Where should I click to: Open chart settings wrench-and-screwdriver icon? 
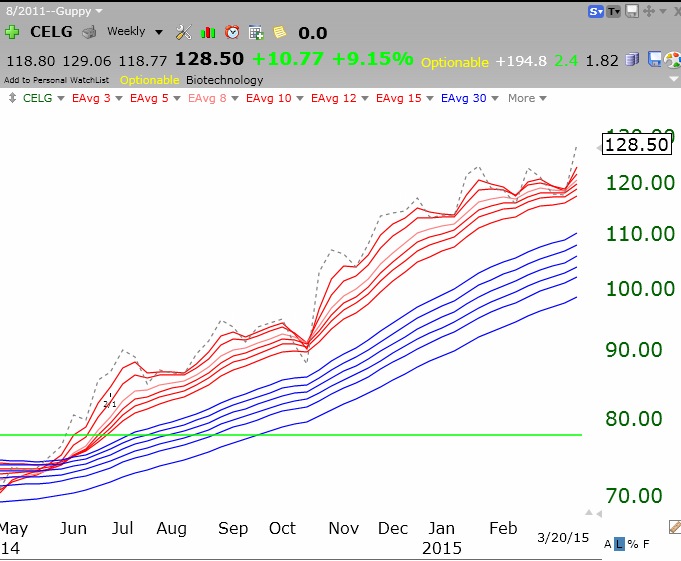(184, 32)
